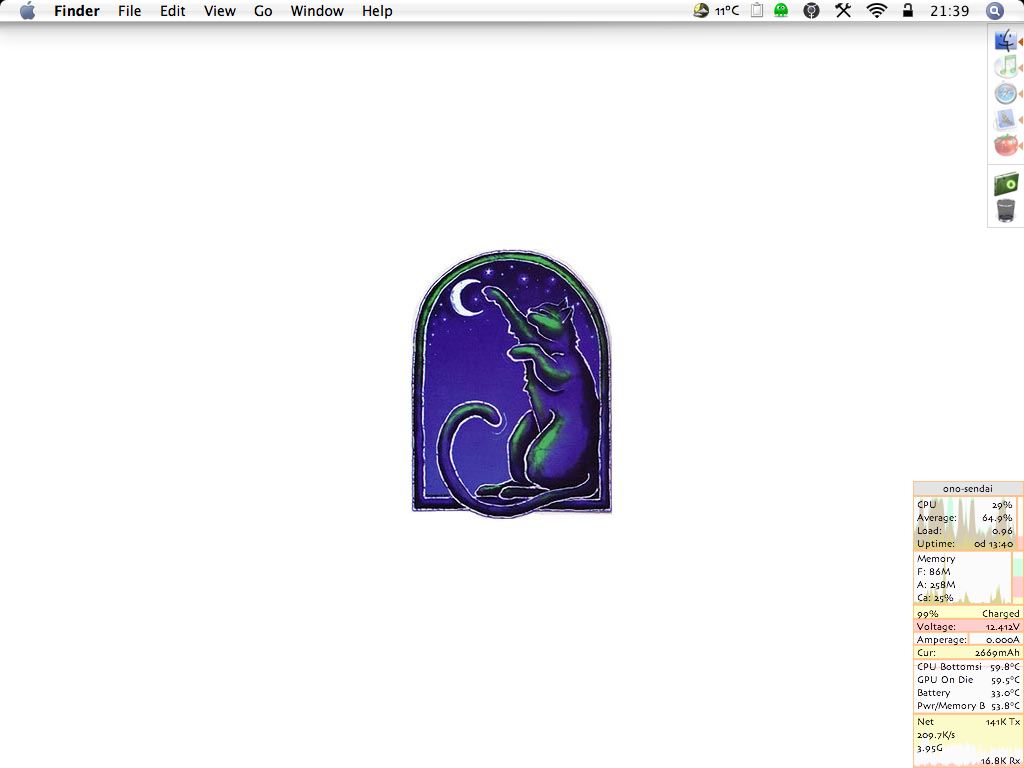Open the Help menu
Image resolution: width=1024 pixels, height=768 pixels.
[377, 11]
